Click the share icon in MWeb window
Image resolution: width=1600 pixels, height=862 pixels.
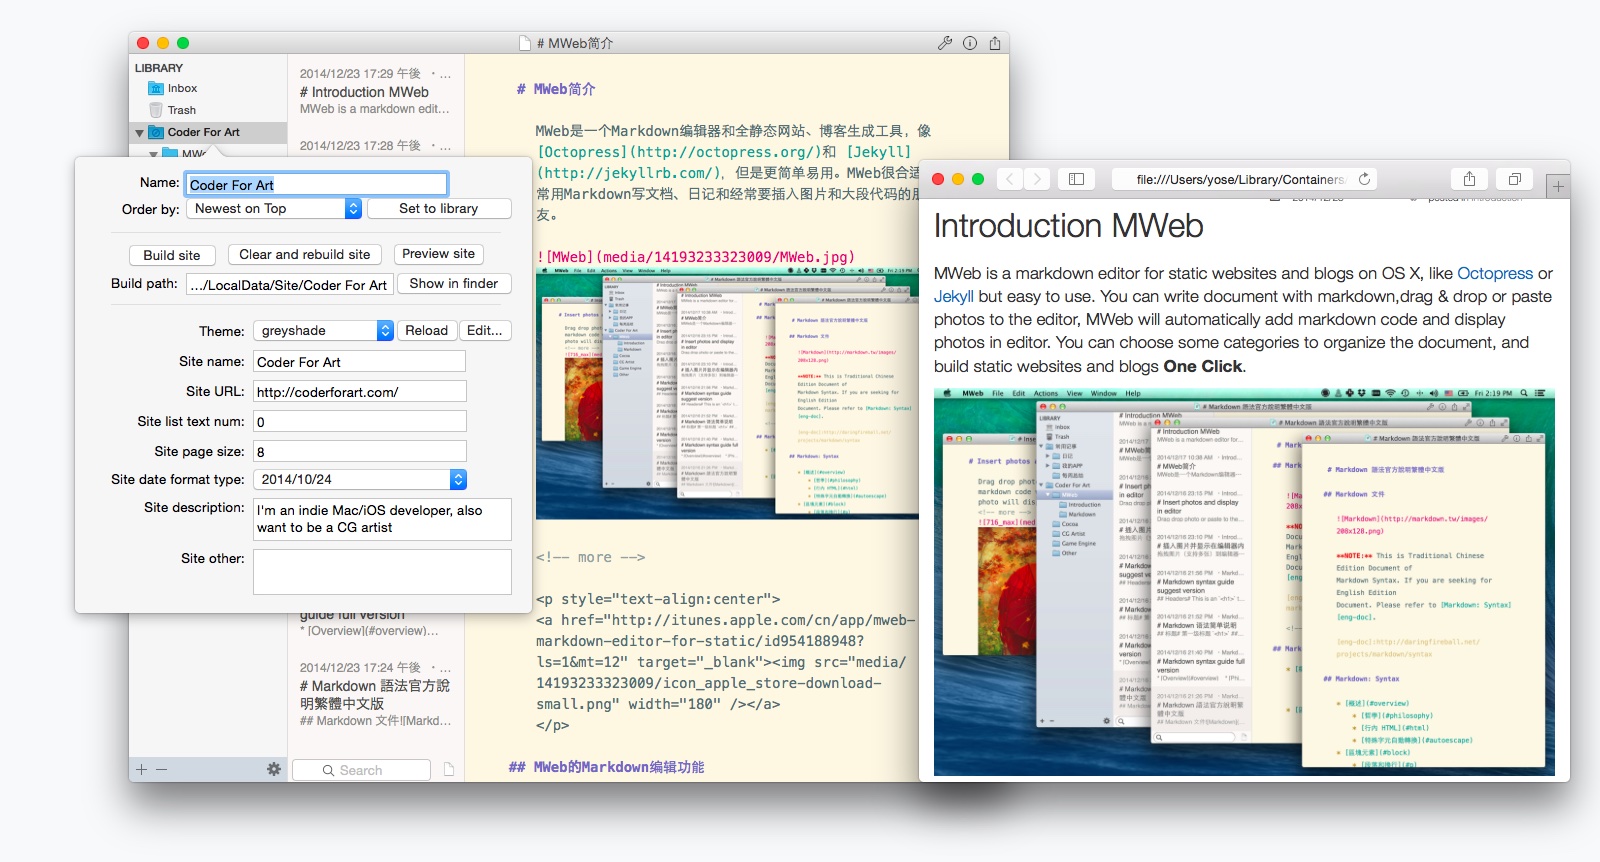[994, 43]
